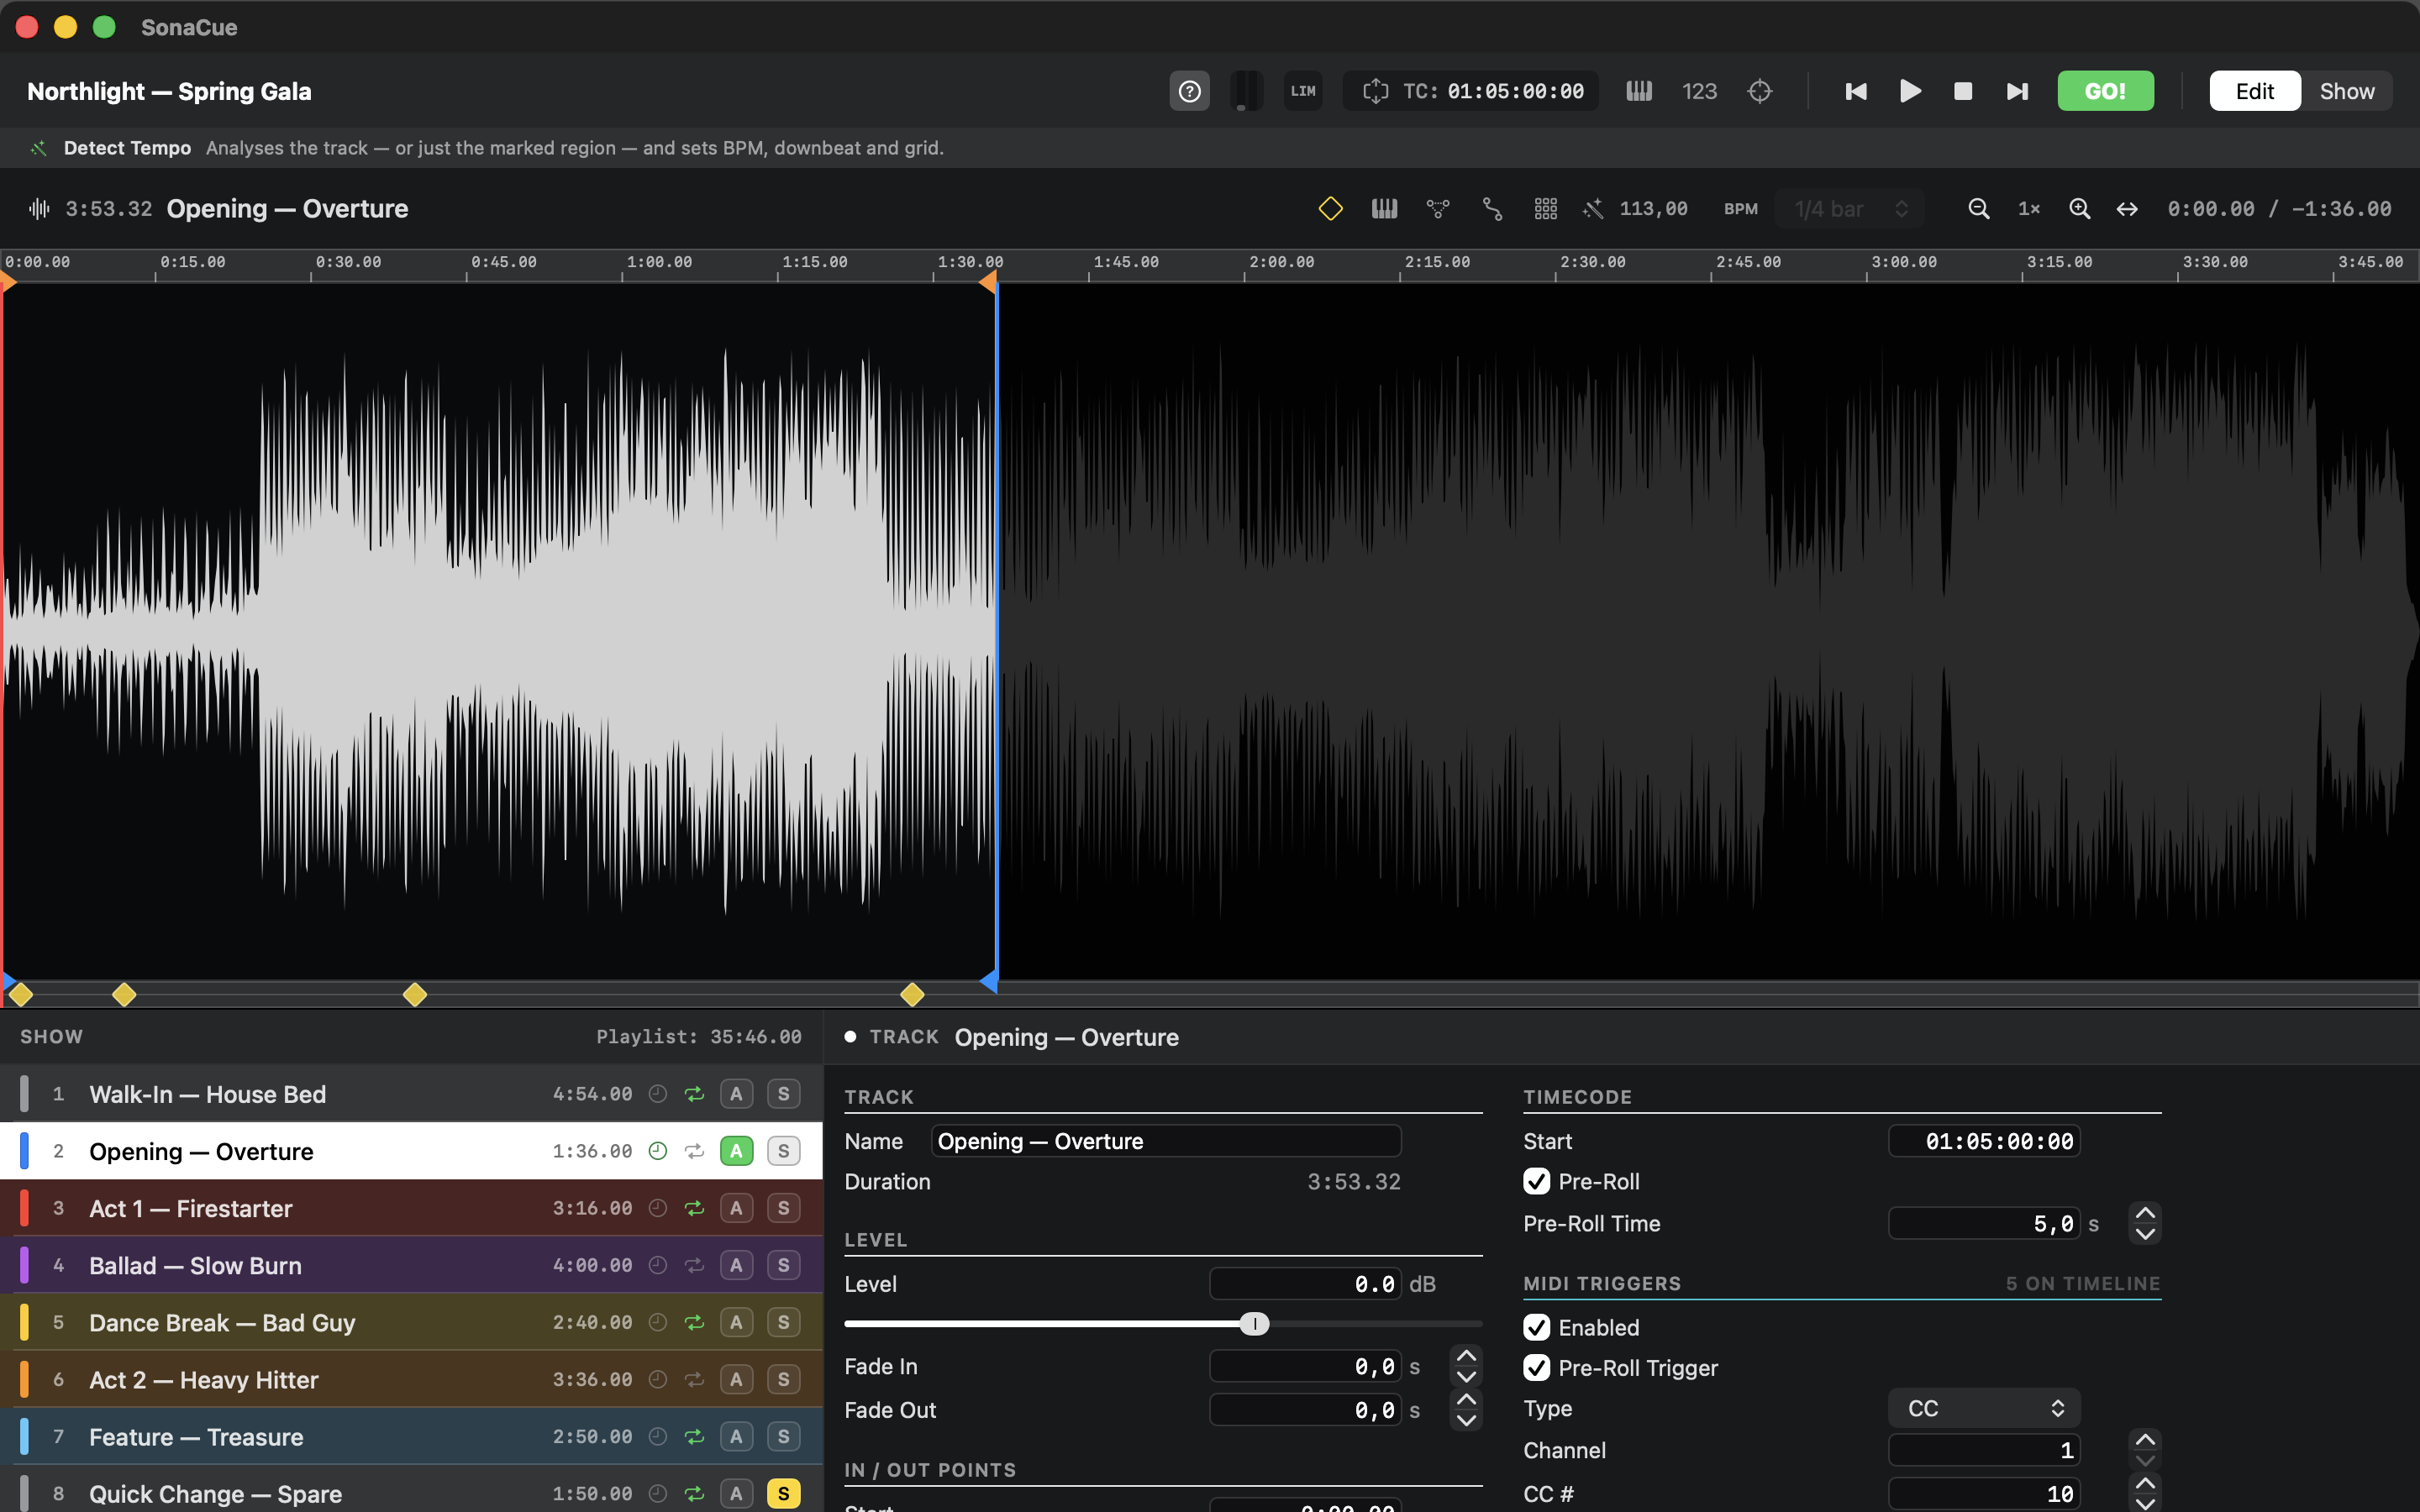
Task: Click the CC # value field
Action: click(1984, 1493)
